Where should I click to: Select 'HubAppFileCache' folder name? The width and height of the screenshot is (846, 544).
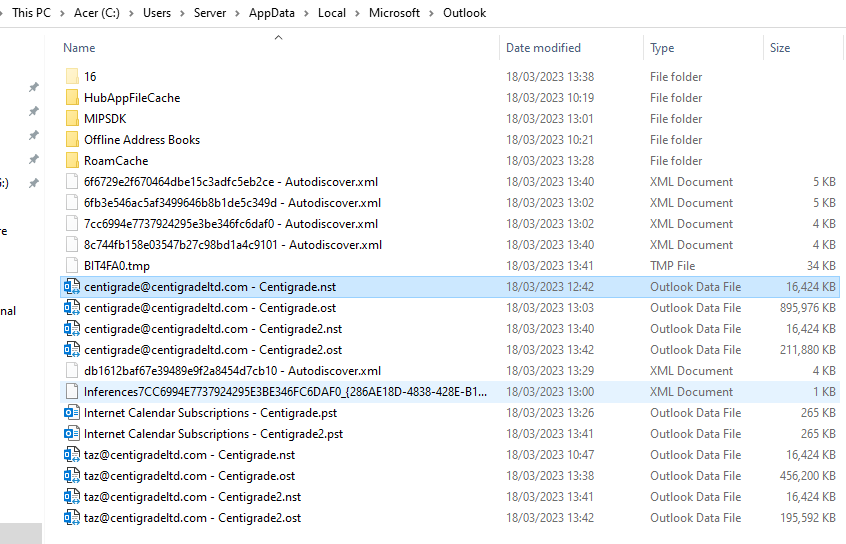132,98
